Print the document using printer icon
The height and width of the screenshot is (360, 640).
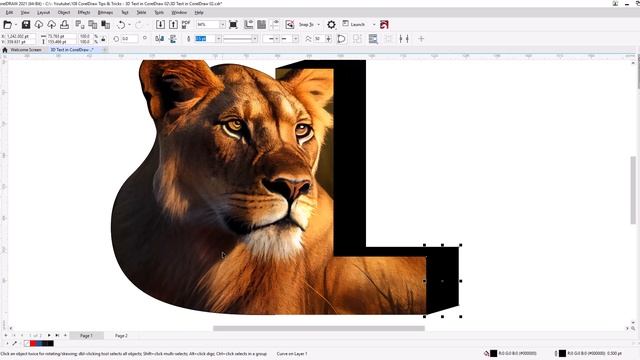(x=64, y=25)
